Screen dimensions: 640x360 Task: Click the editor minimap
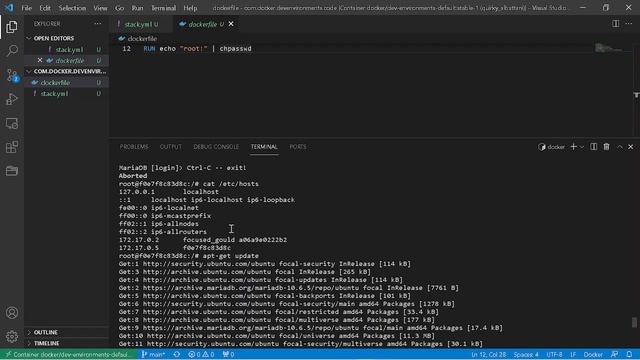pyautogui.click(x=609, y=49)
